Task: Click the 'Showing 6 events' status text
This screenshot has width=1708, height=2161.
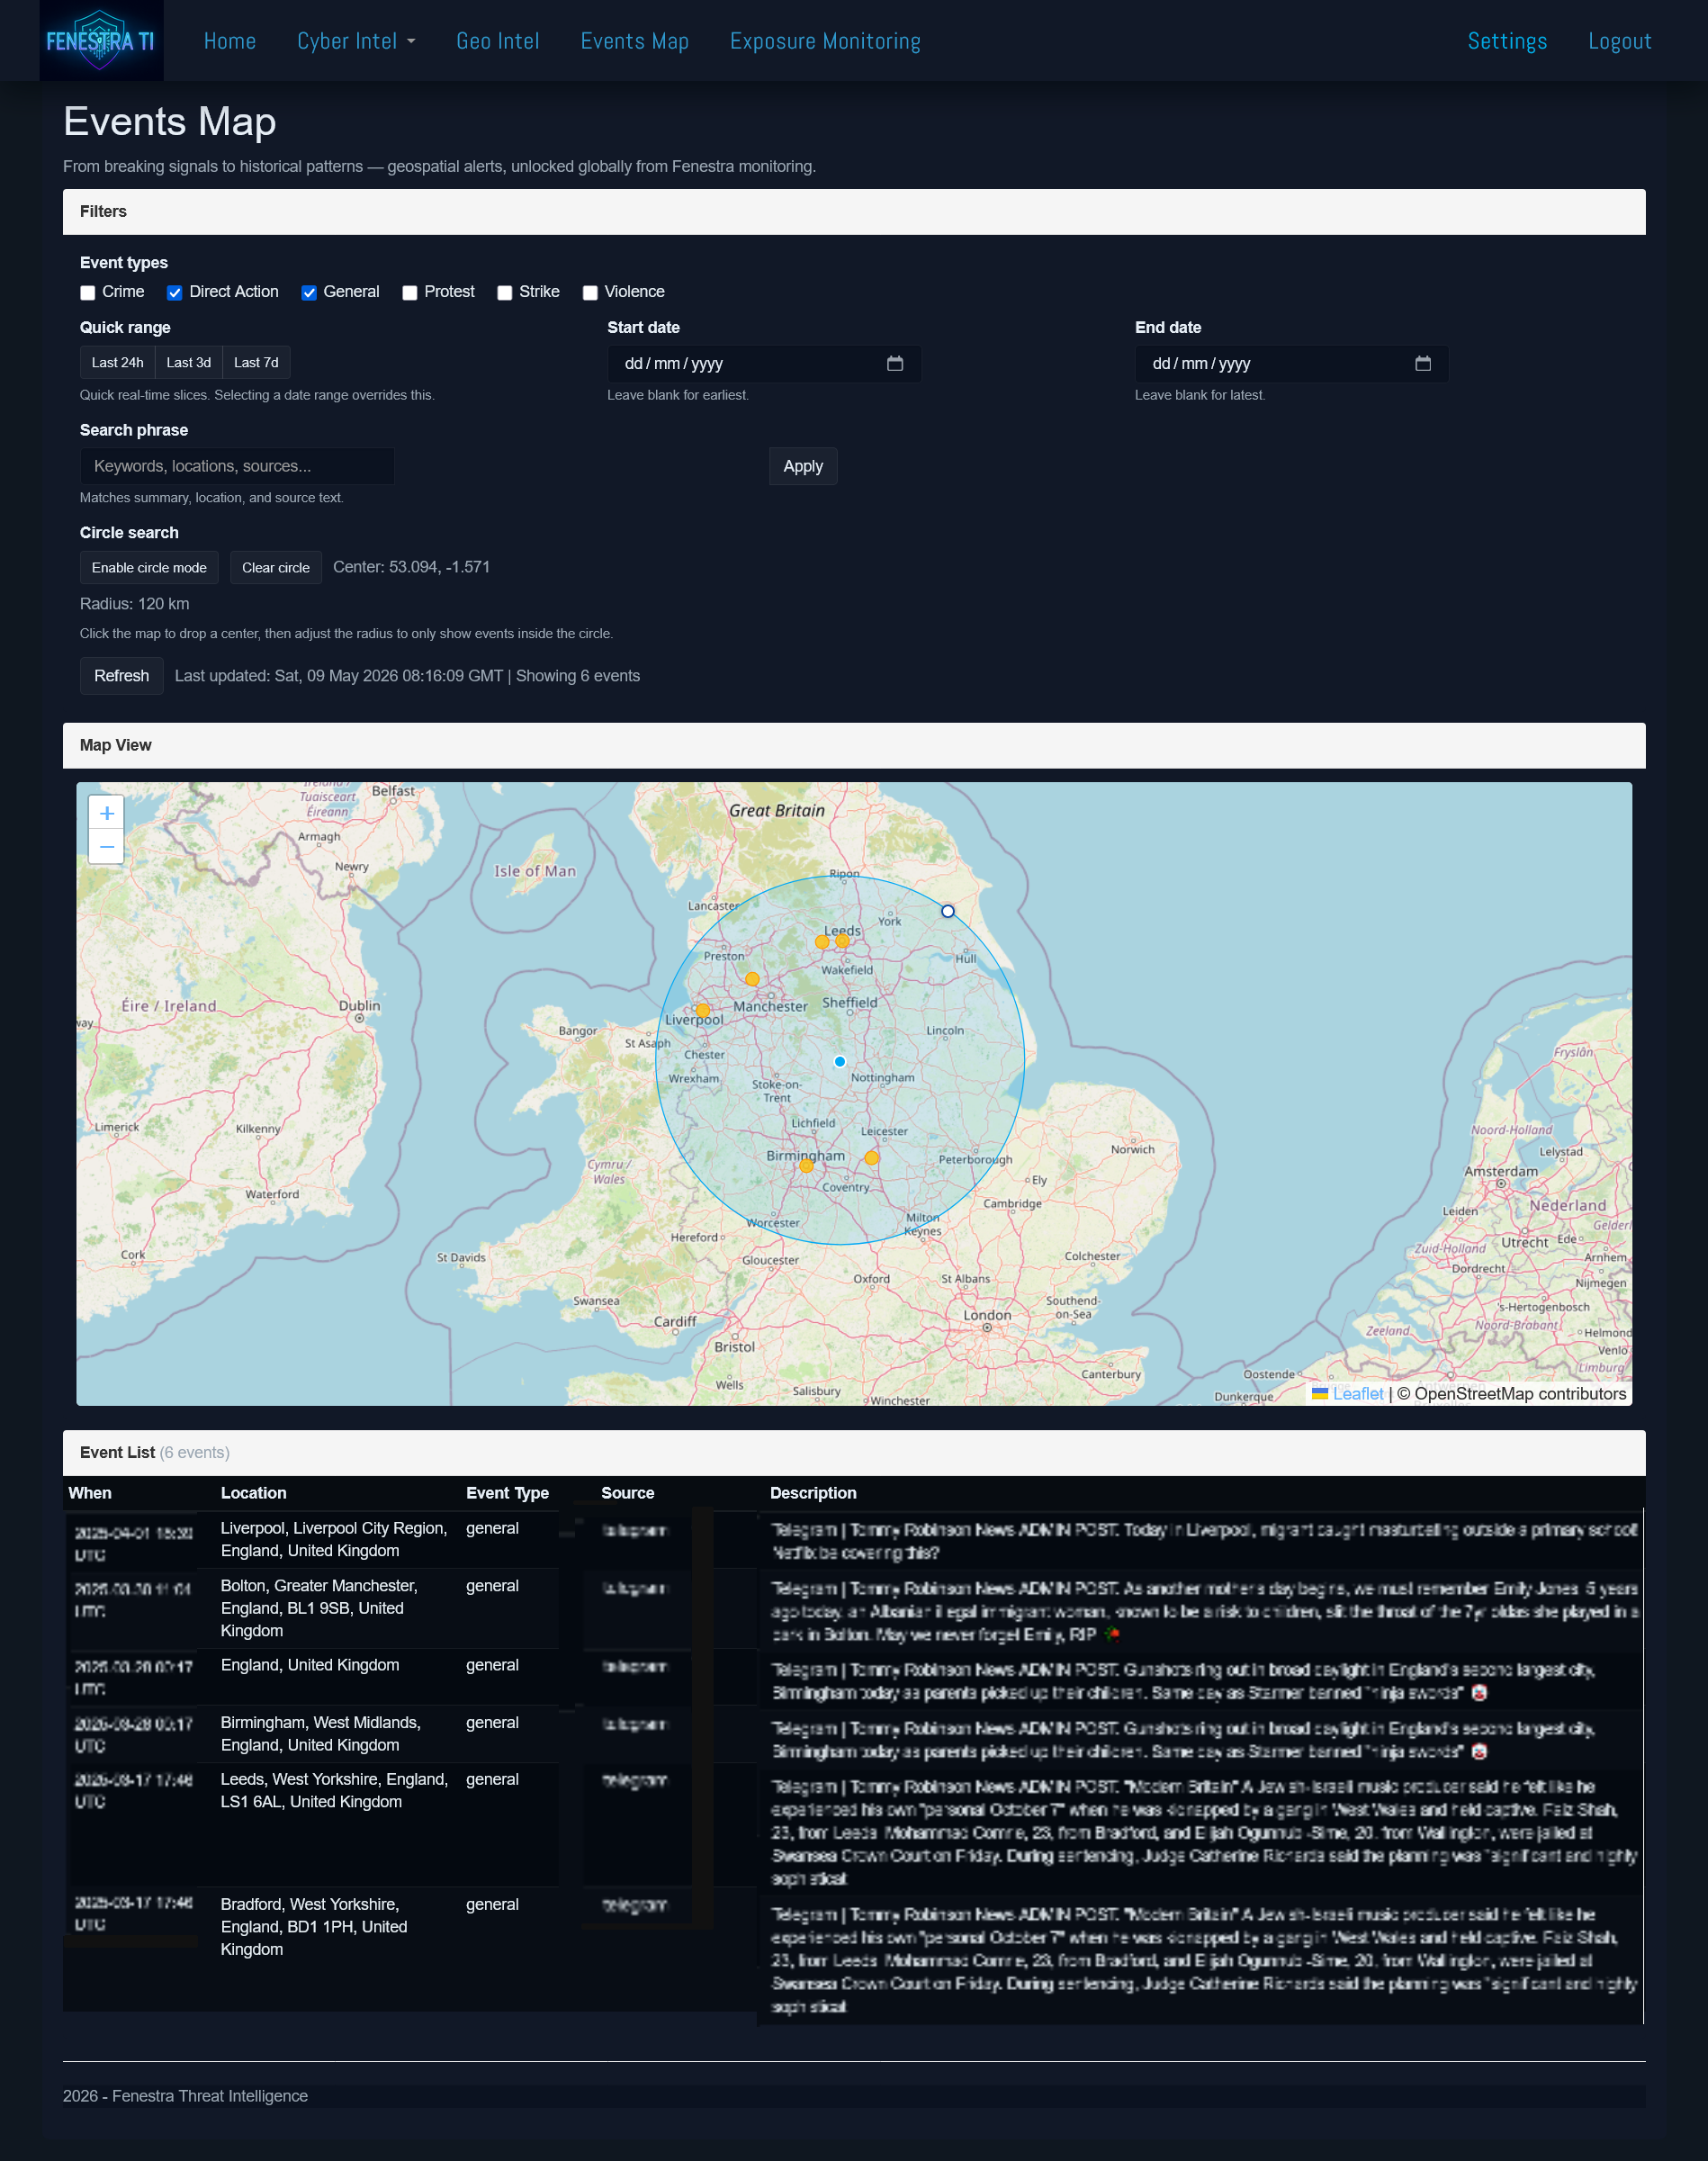Action: click(578, 676)
